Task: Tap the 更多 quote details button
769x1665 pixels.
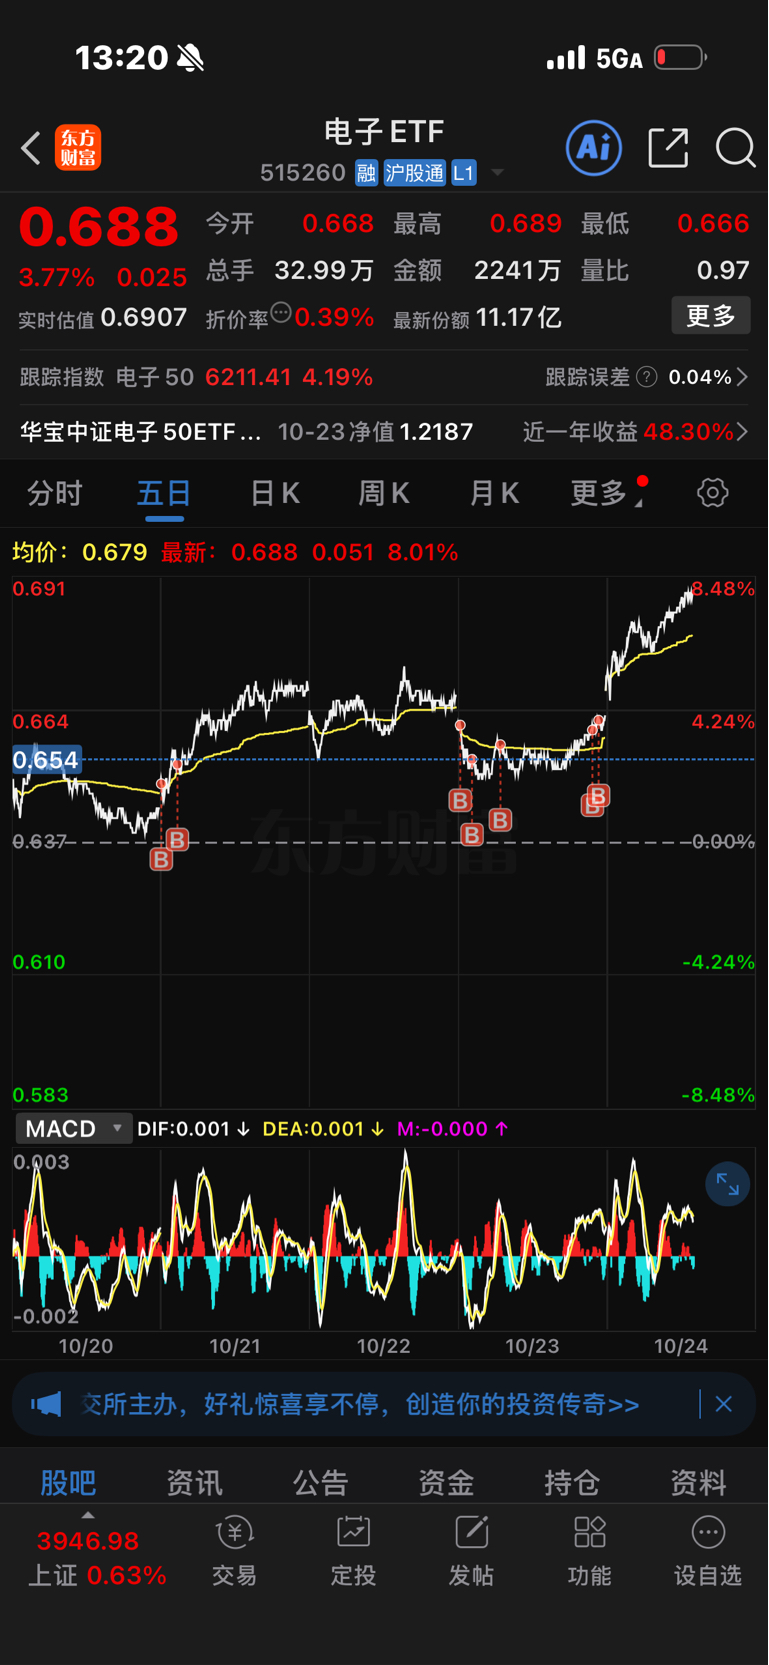Action: click(x=711, y=316)
